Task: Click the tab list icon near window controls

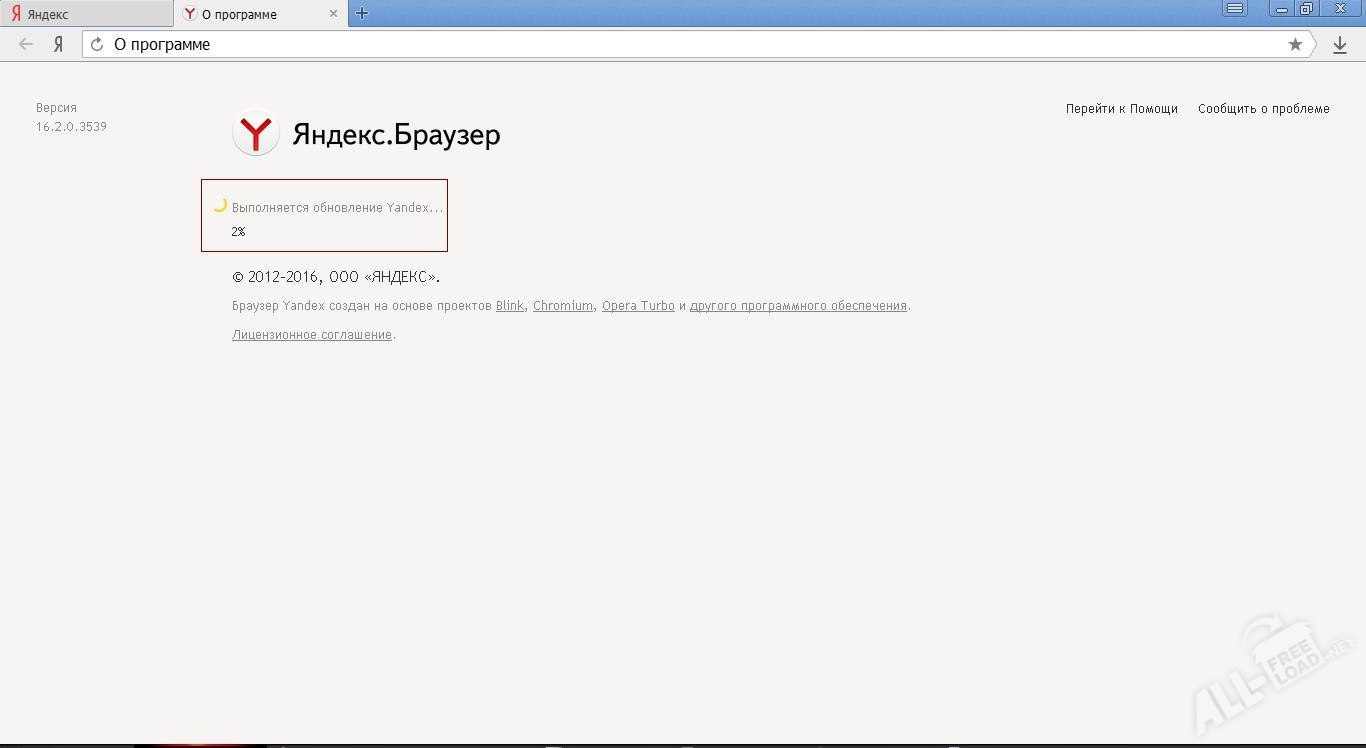Action: coord(1236,8)
